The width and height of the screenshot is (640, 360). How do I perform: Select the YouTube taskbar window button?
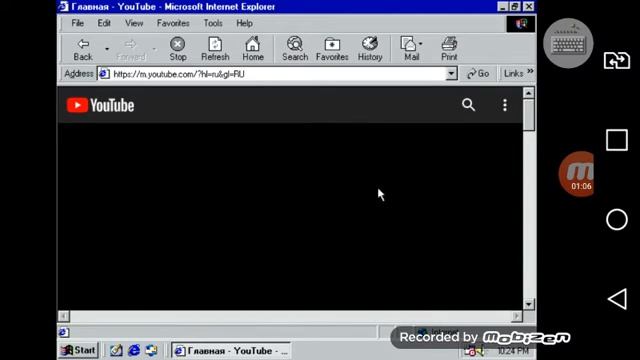point(231,351)
